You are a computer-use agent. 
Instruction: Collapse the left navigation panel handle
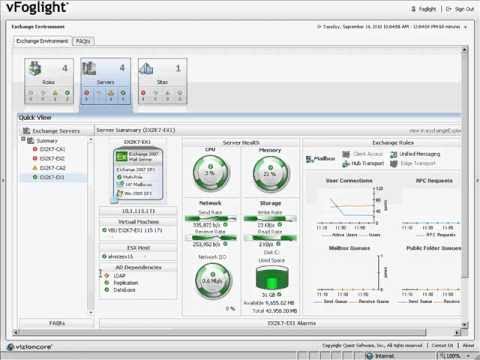pos(3,180)
